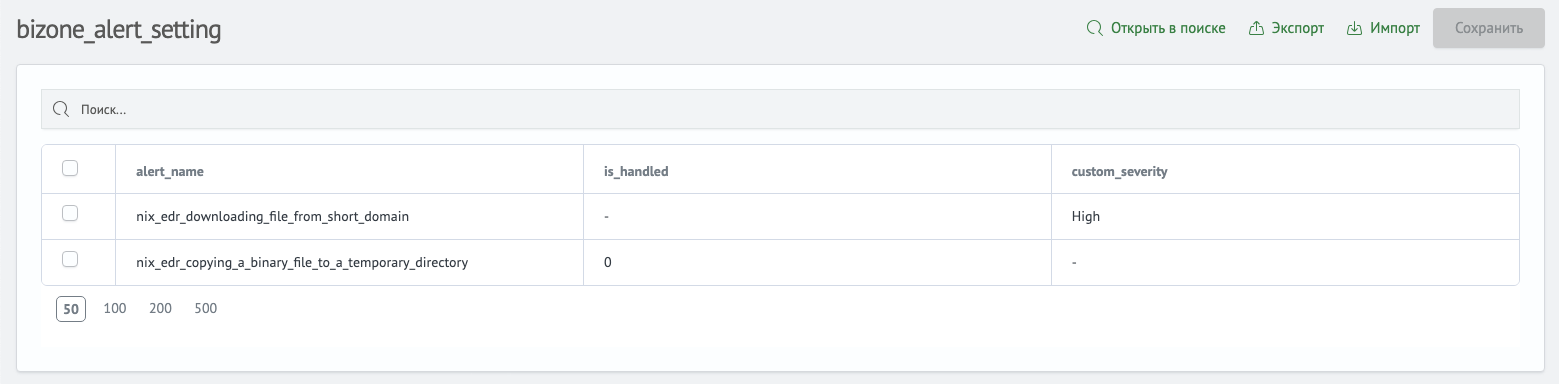Switch page size to 500
The image size is (1559, 384).
pos(205,309)
